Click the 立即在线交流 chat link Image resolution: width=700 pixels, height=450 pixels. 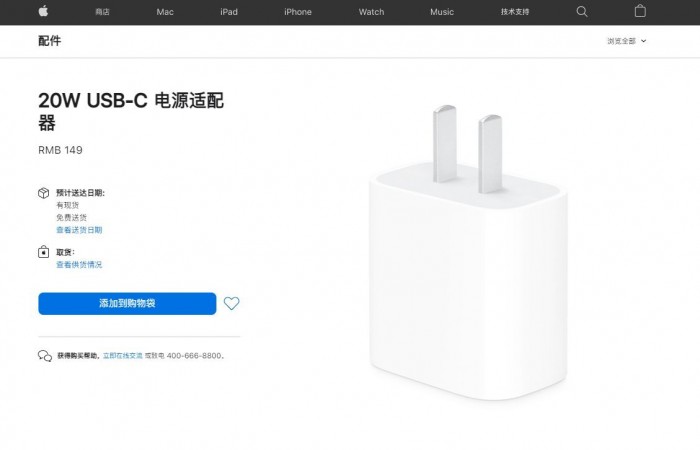[123, 356]
